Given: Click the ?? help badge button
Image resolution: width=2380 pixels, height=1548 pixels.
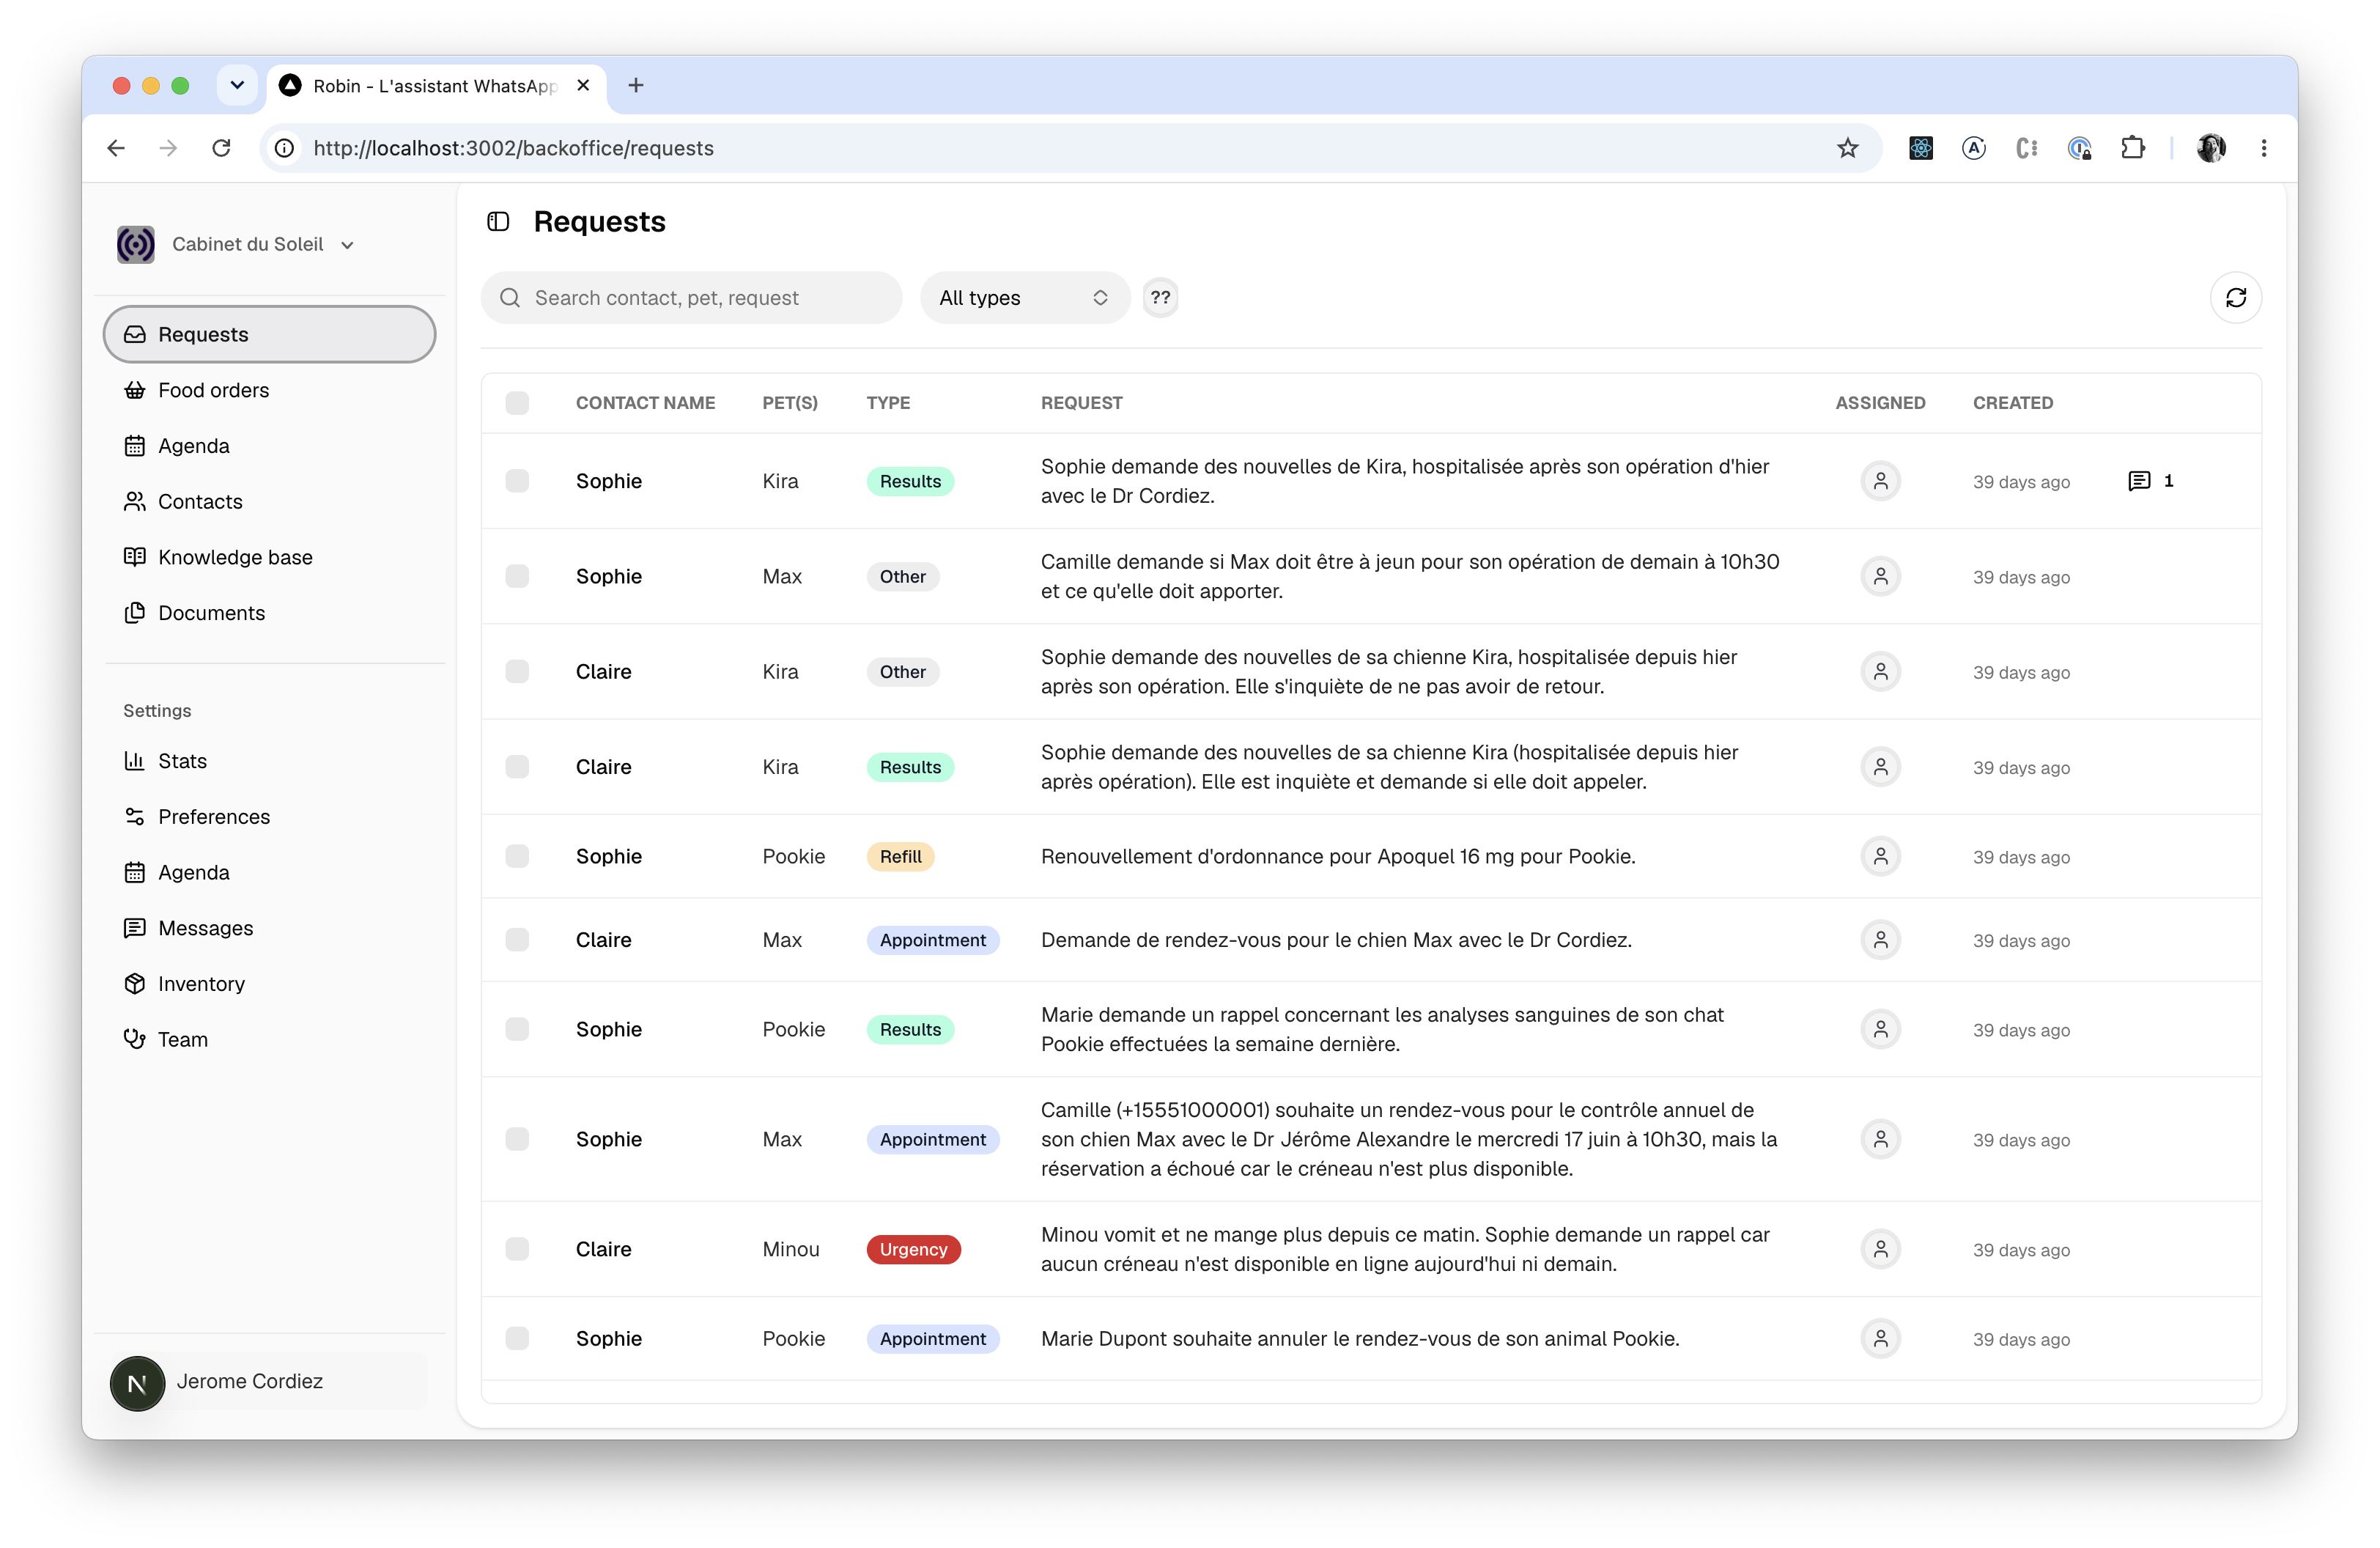Looking at the screenshot, I should tap(1160, 297).
